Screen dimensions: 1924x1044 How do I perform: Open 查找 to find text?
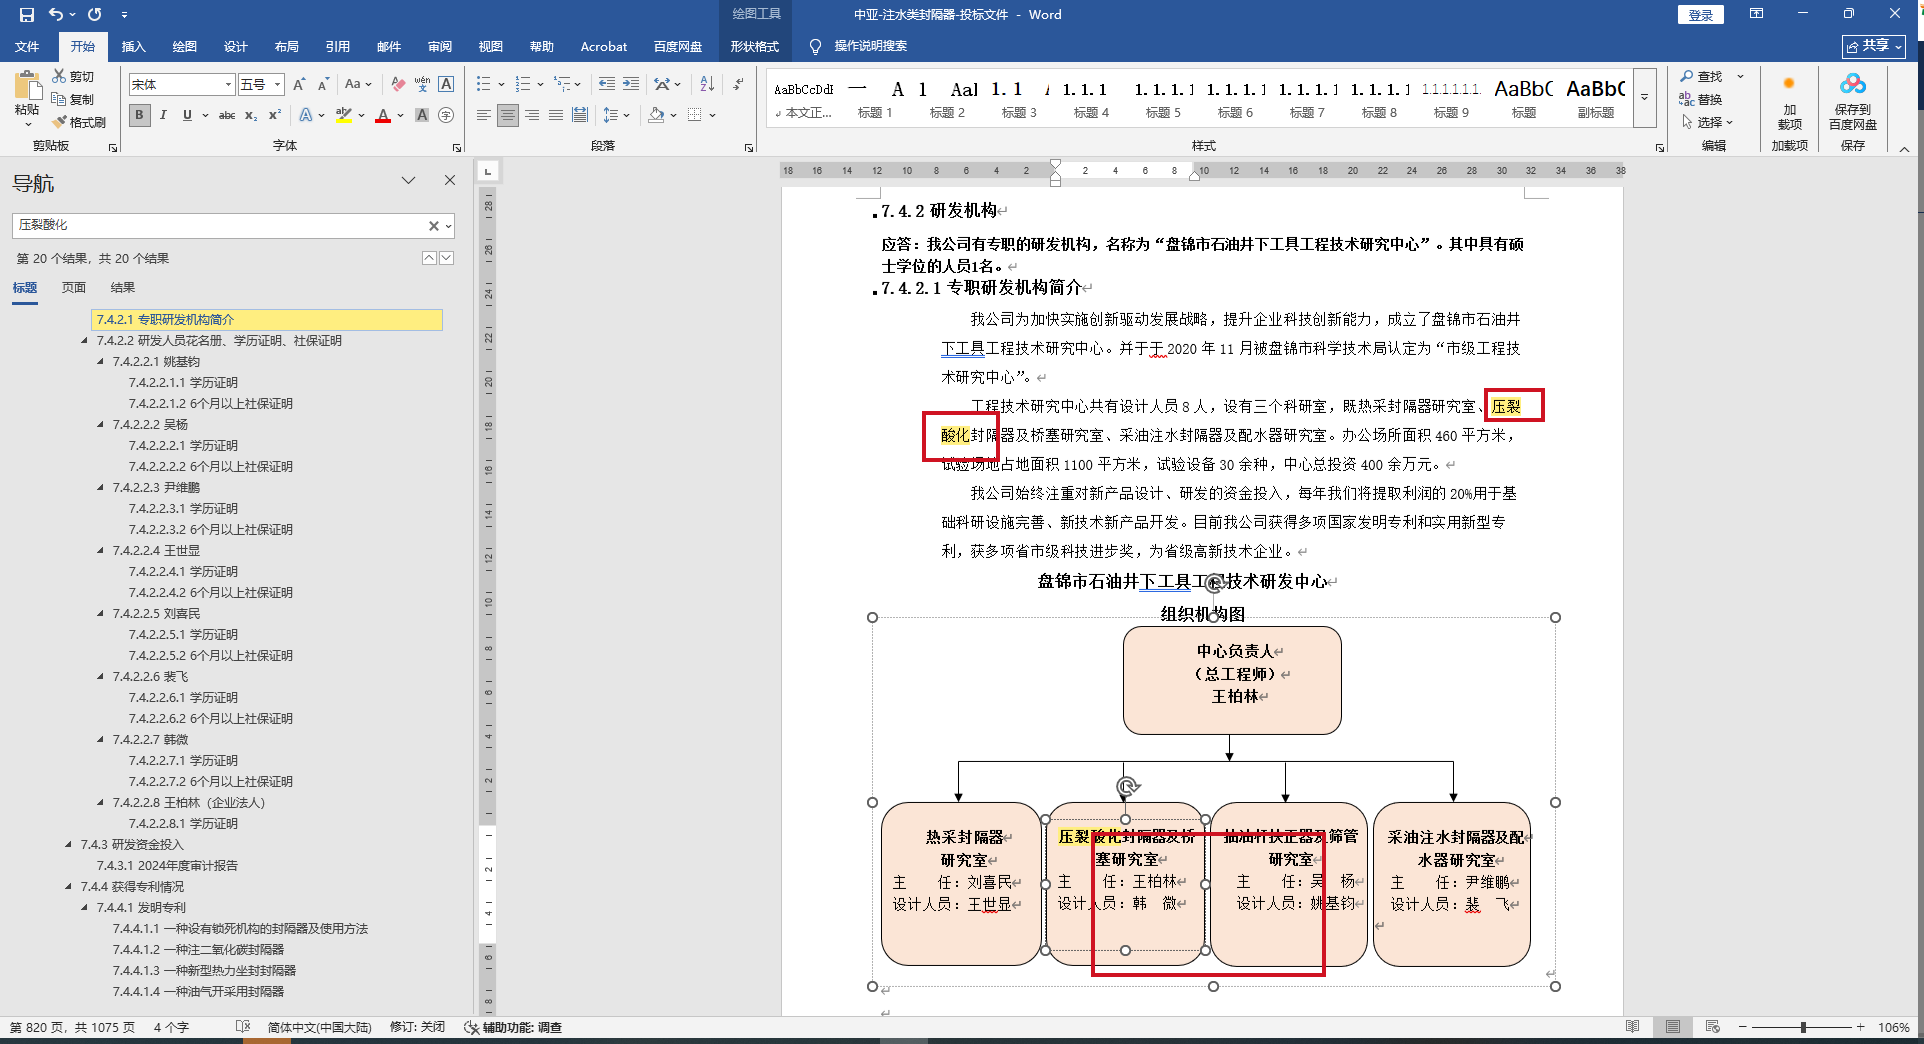[1701, 76]
